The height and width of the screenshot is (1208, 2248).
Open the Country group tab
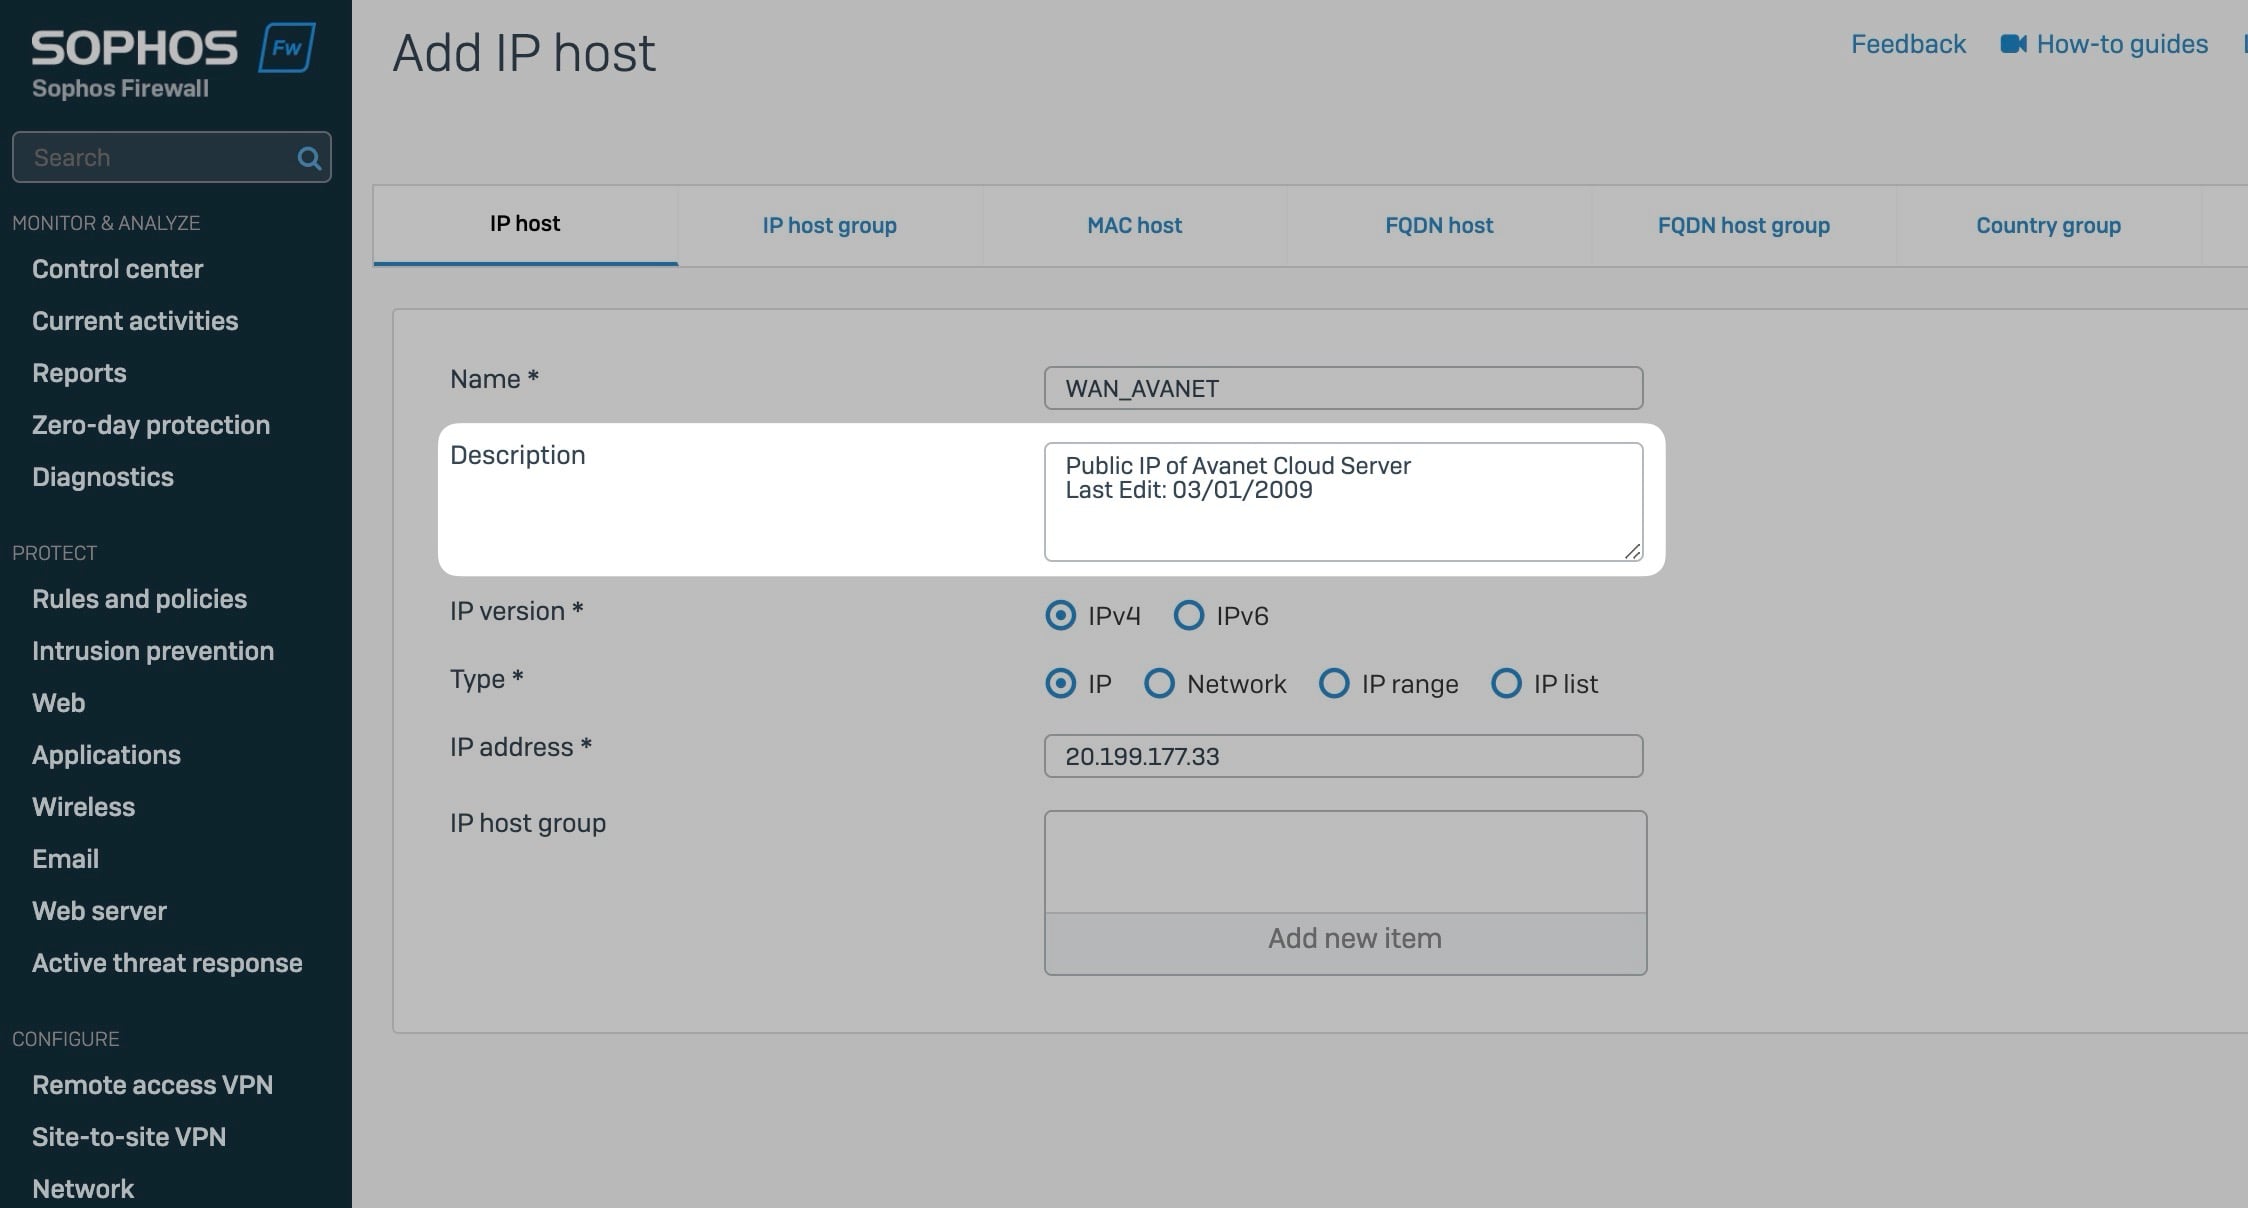(x=2047, y=226)
